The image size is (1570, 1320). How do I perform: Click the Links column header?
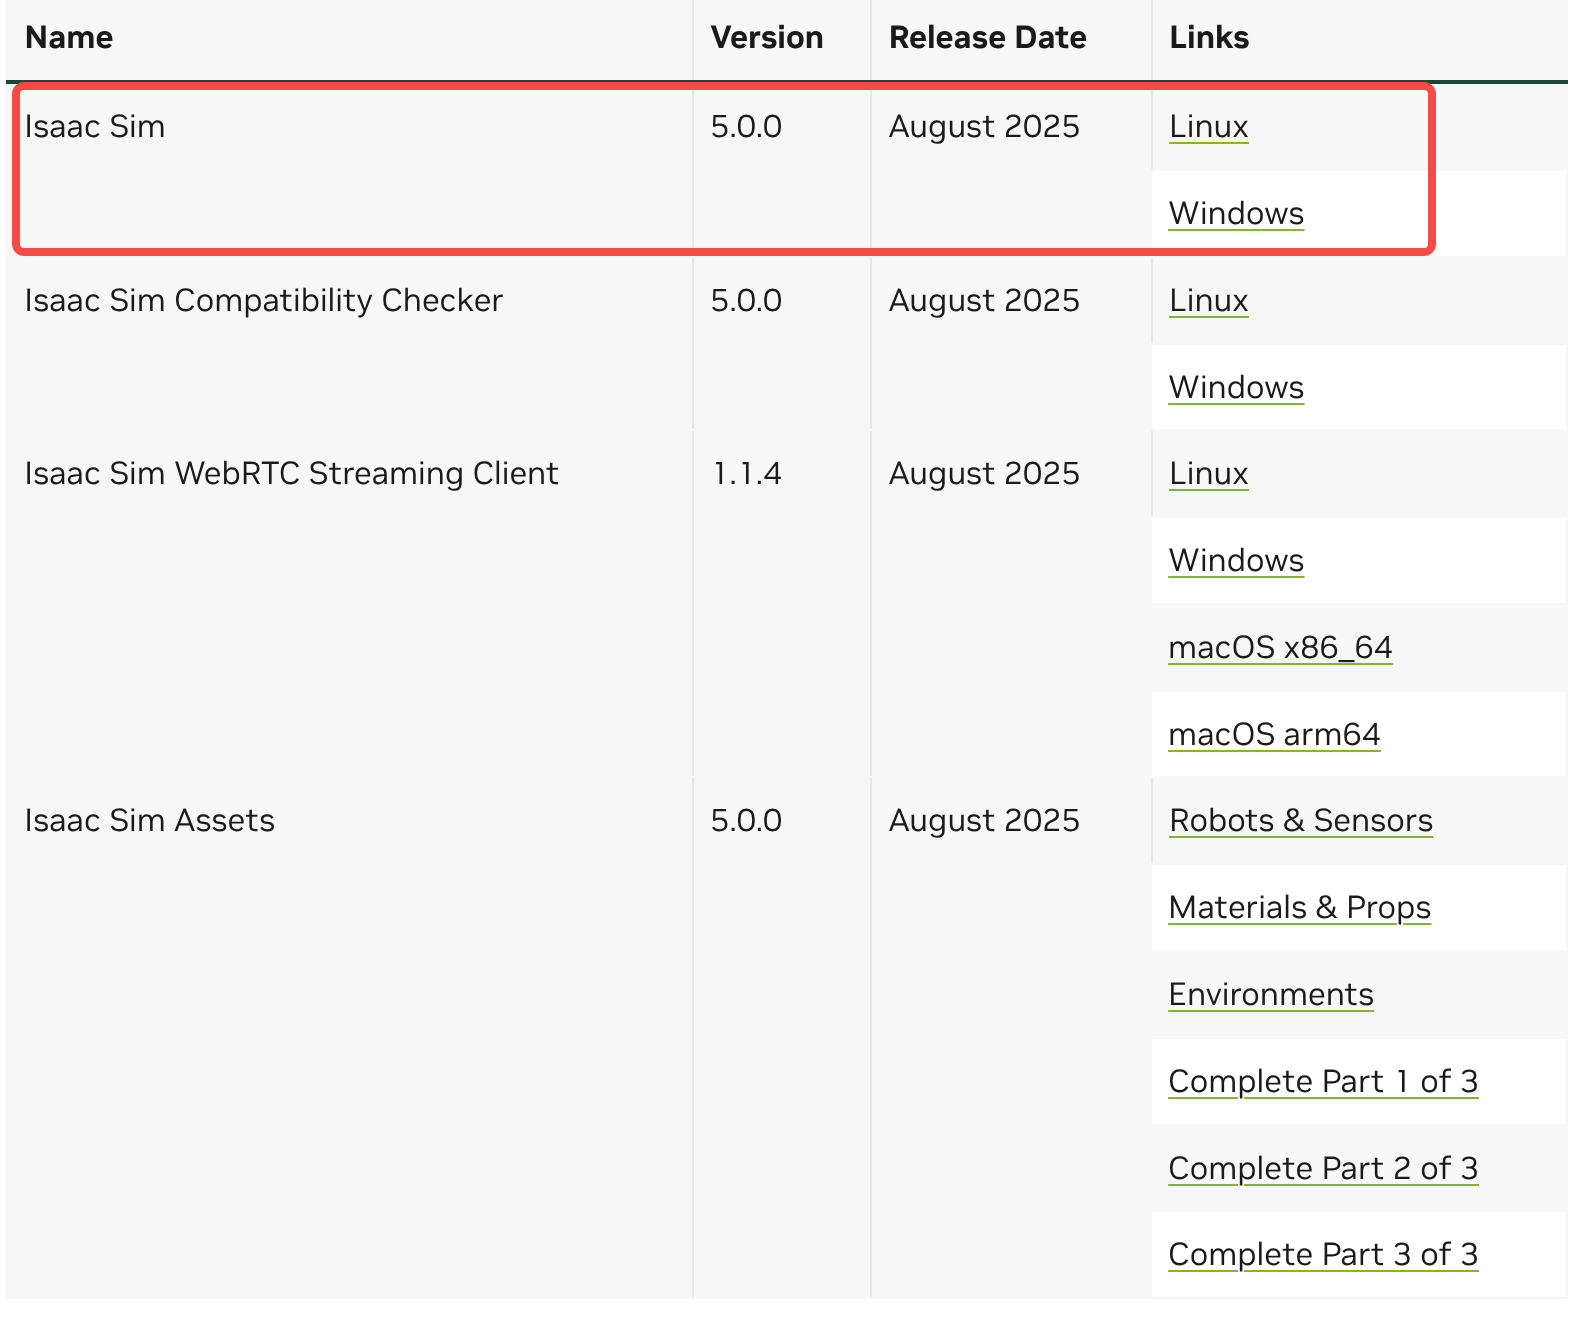click(1208, 38)
